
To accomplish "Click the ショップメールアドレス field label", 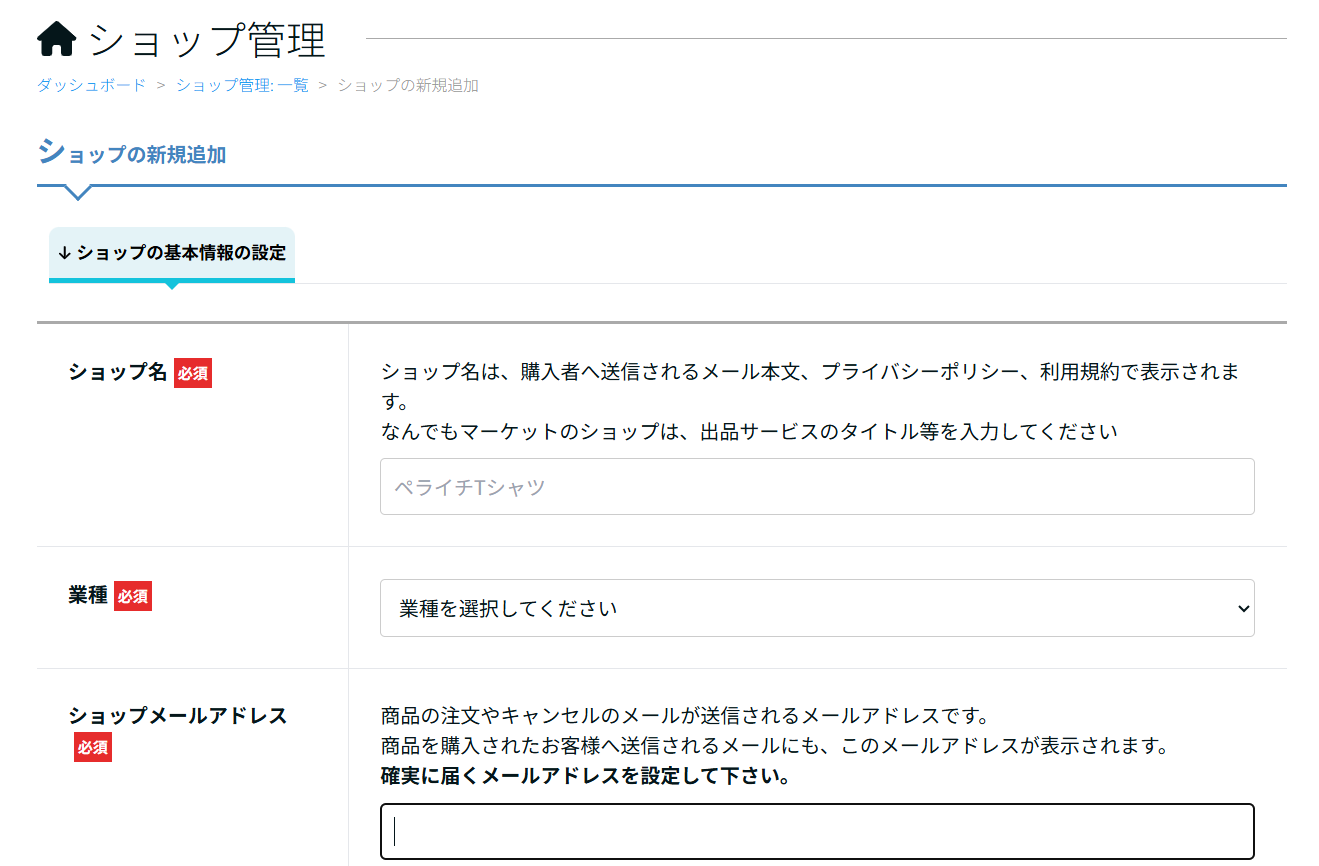I will [177, 716].
